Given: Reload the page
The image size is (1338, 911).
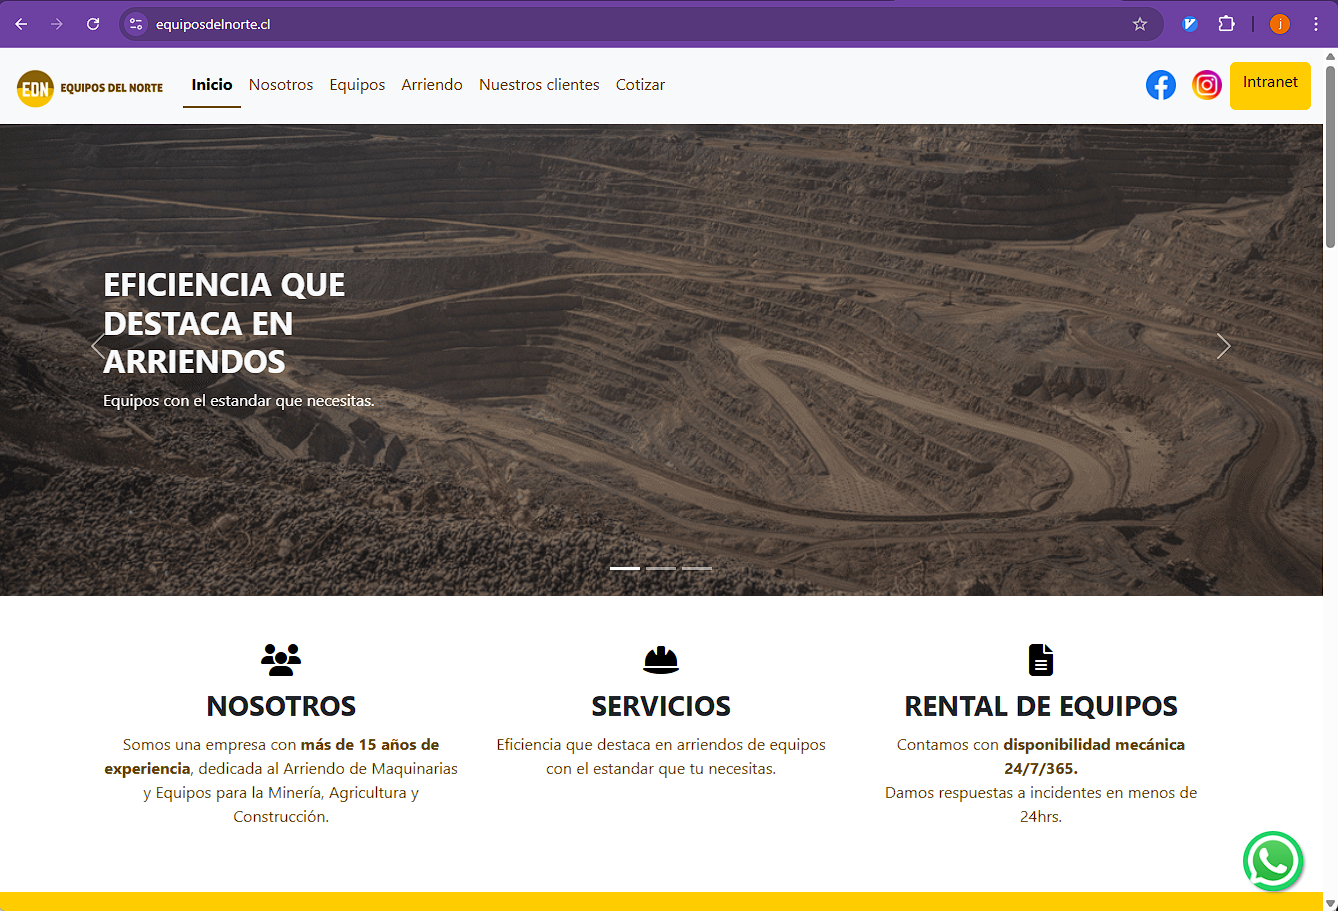Looking at the screenshot, I should 93,24.
